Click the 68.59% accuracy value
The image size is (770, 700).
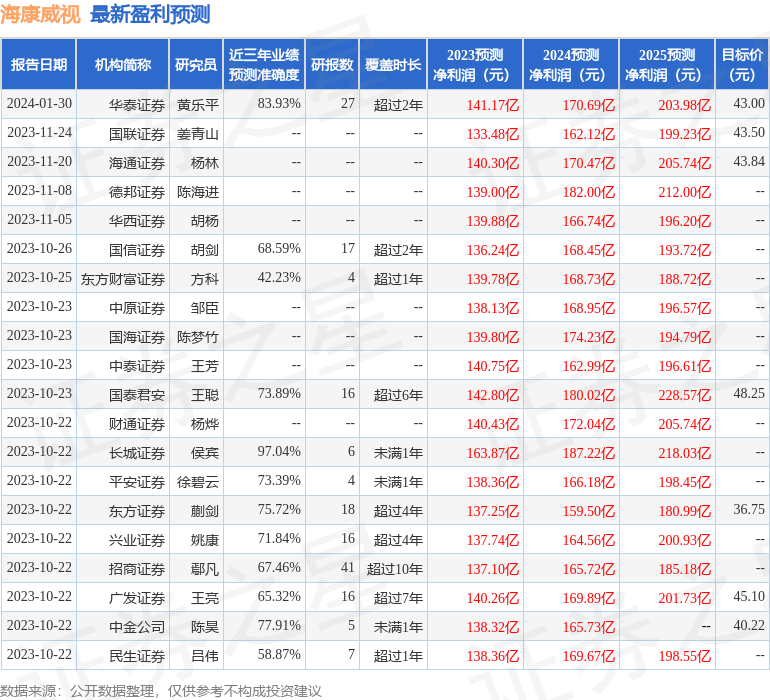(279, 249)
